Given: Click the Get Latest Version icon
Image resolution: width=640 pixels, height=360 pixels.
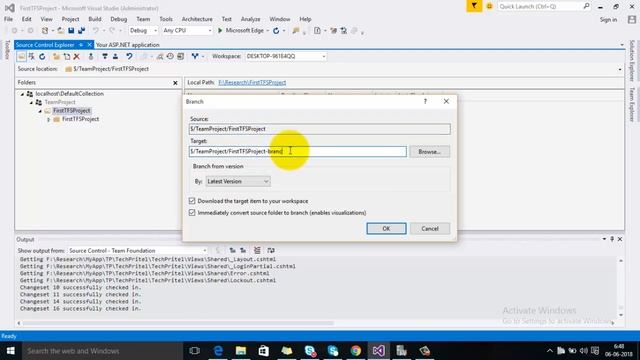Looking at the screenshot, I should pos(91,56).
